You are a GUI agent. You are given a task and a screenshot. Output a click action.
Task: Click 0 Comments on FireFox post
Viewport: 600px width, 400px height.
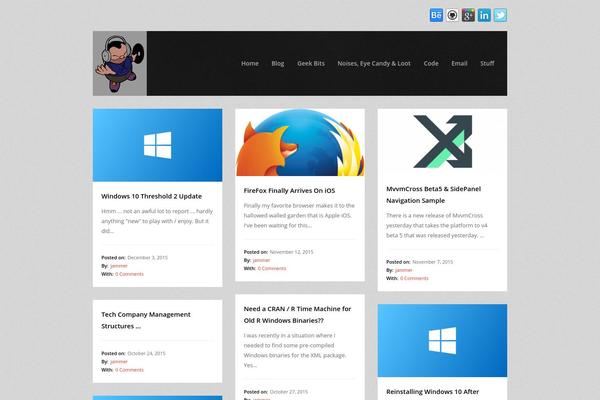(x=272, y=268)
